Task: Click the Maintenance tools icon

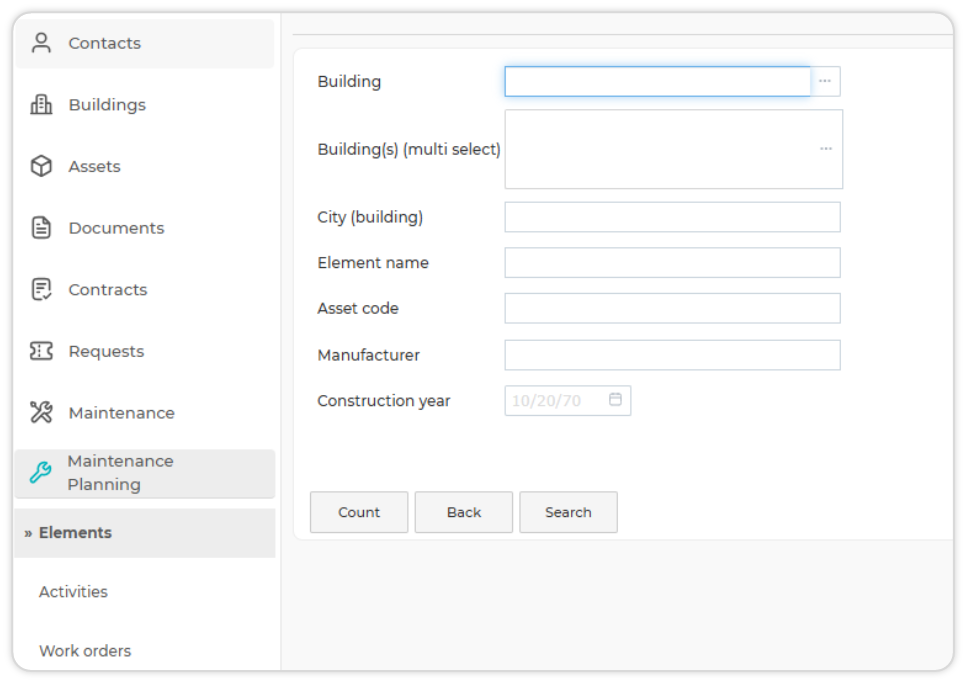Action: [x=41, y=413]
